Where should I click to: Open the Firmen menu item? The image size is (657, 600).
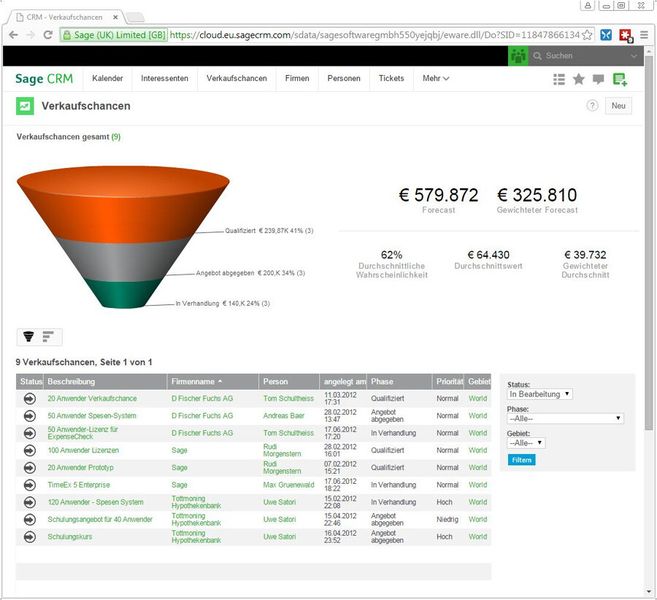pyautogui.click(x=297, y=78)
